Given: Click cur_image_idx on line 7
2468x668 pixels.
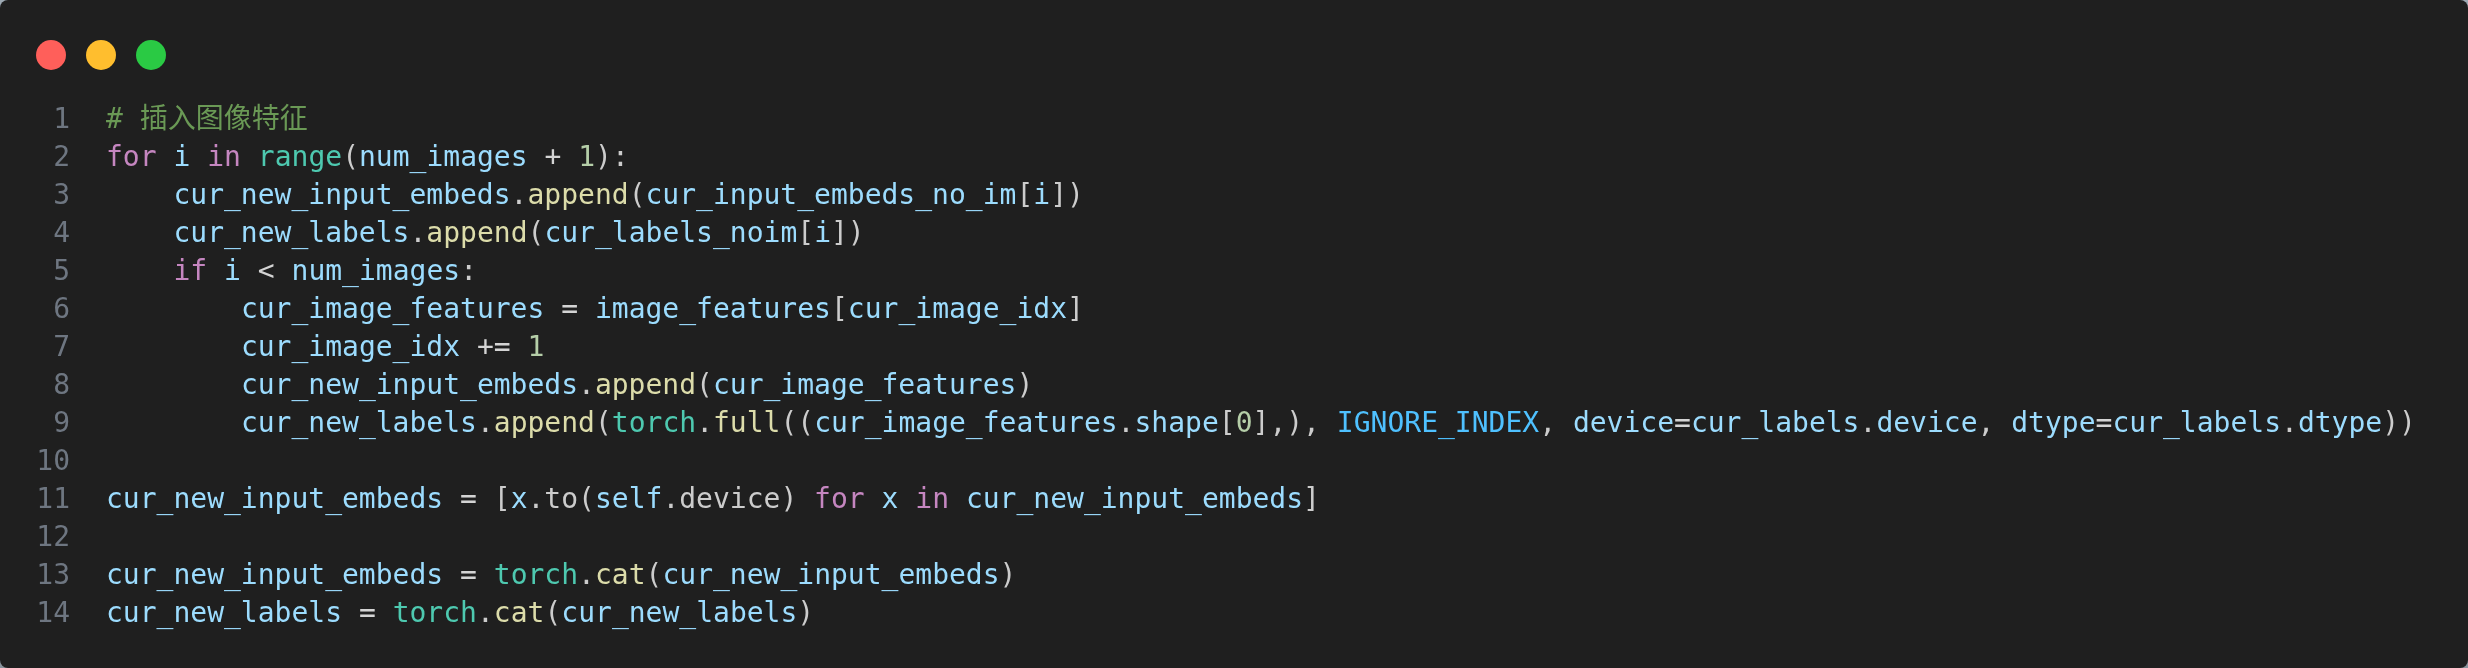Looking at the screenshot, I should click(350, 347).
